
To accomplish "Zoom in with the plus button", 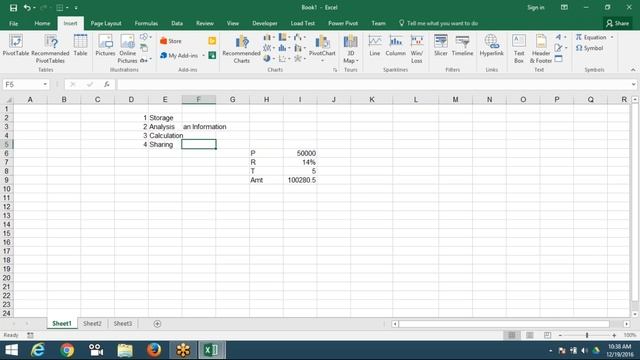I will (x=614, y=335).
